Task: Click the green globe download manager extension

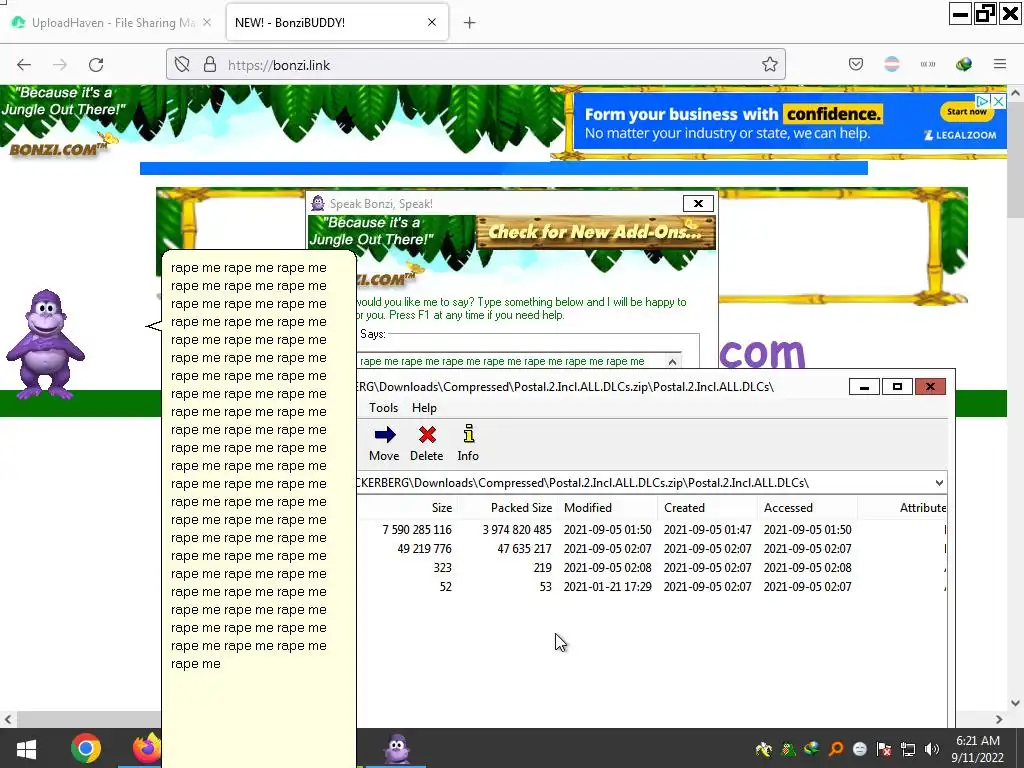Action: (x=963, y=65)
